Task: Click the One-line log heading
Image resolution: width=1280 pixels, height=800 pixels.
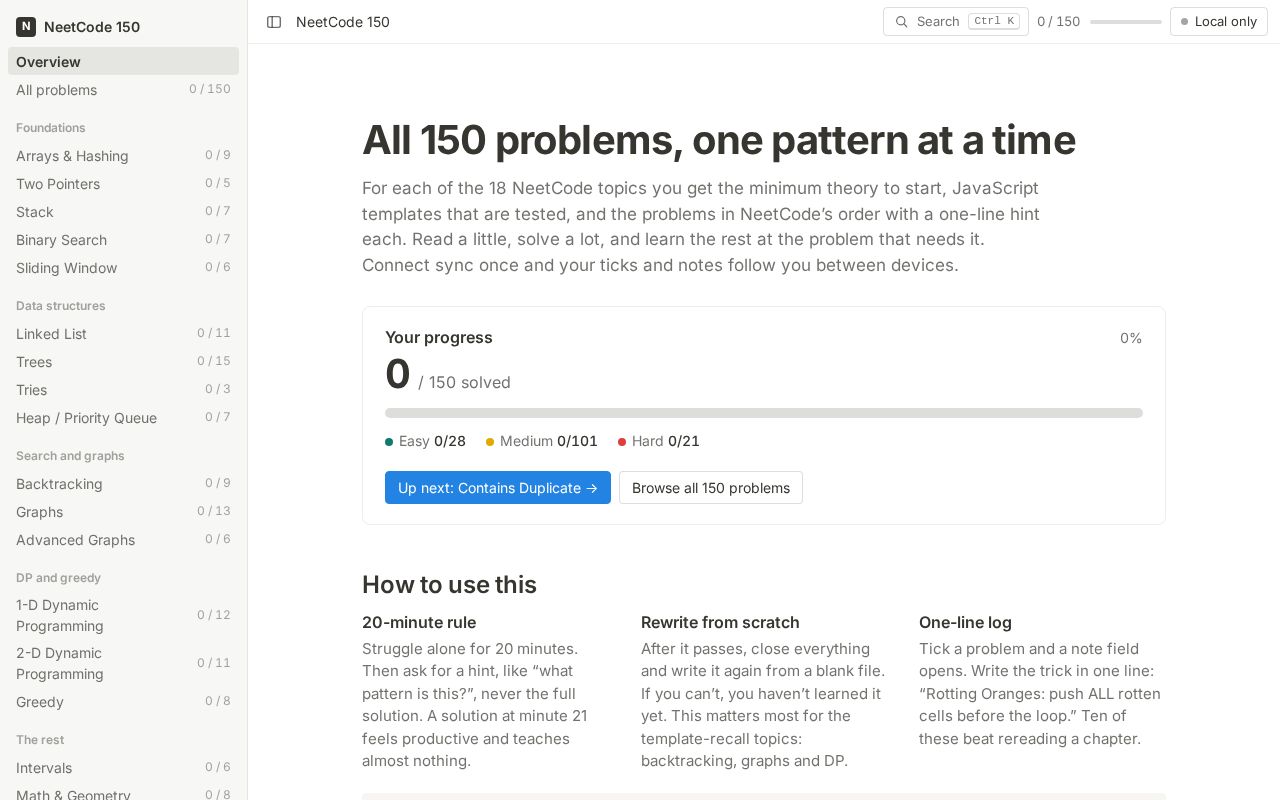Action: pos(965,622)
